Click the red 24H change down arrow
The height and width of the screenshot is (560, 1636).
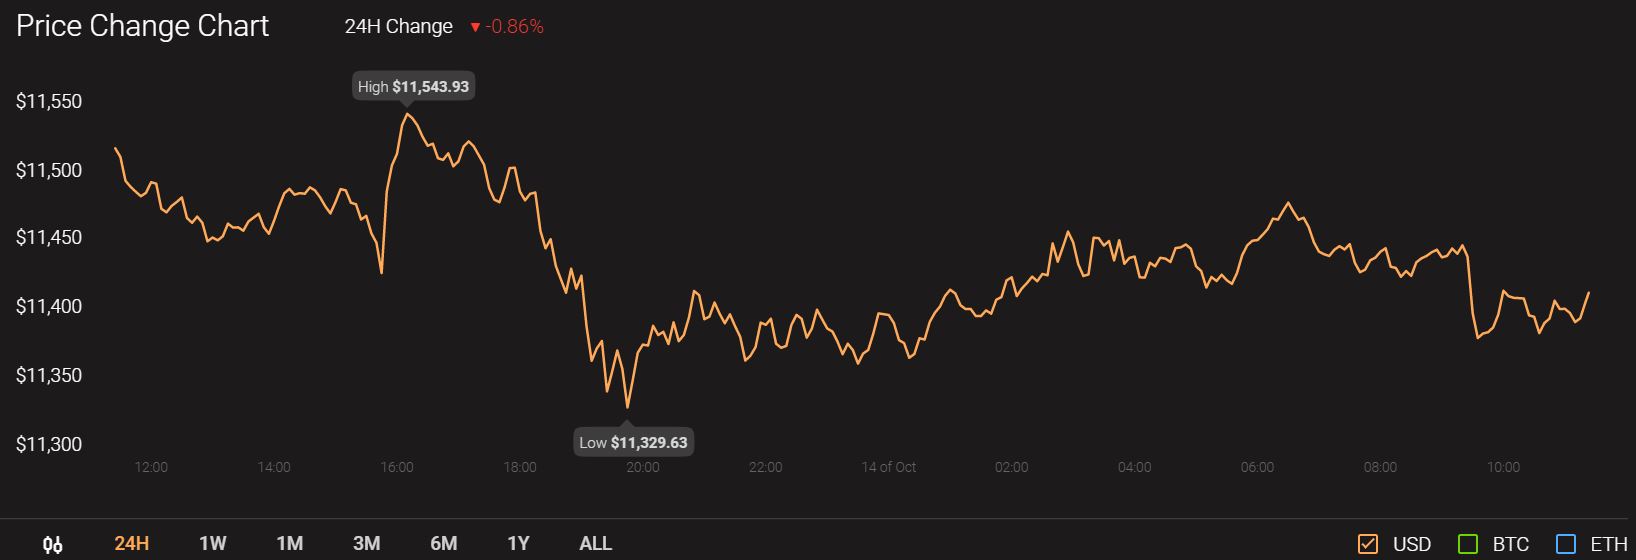(x=475, y=28)
